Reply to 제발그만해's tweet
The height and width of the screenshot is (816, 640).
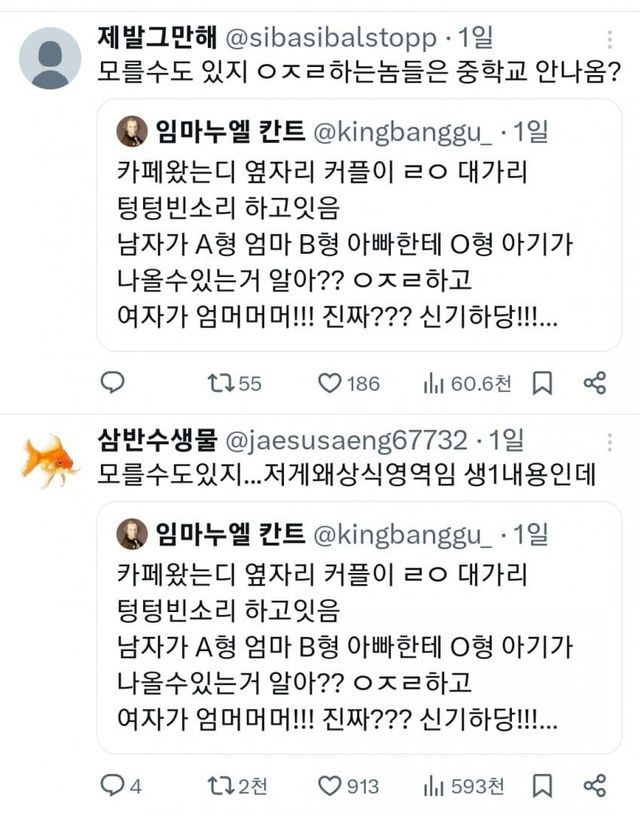[113, 383]
